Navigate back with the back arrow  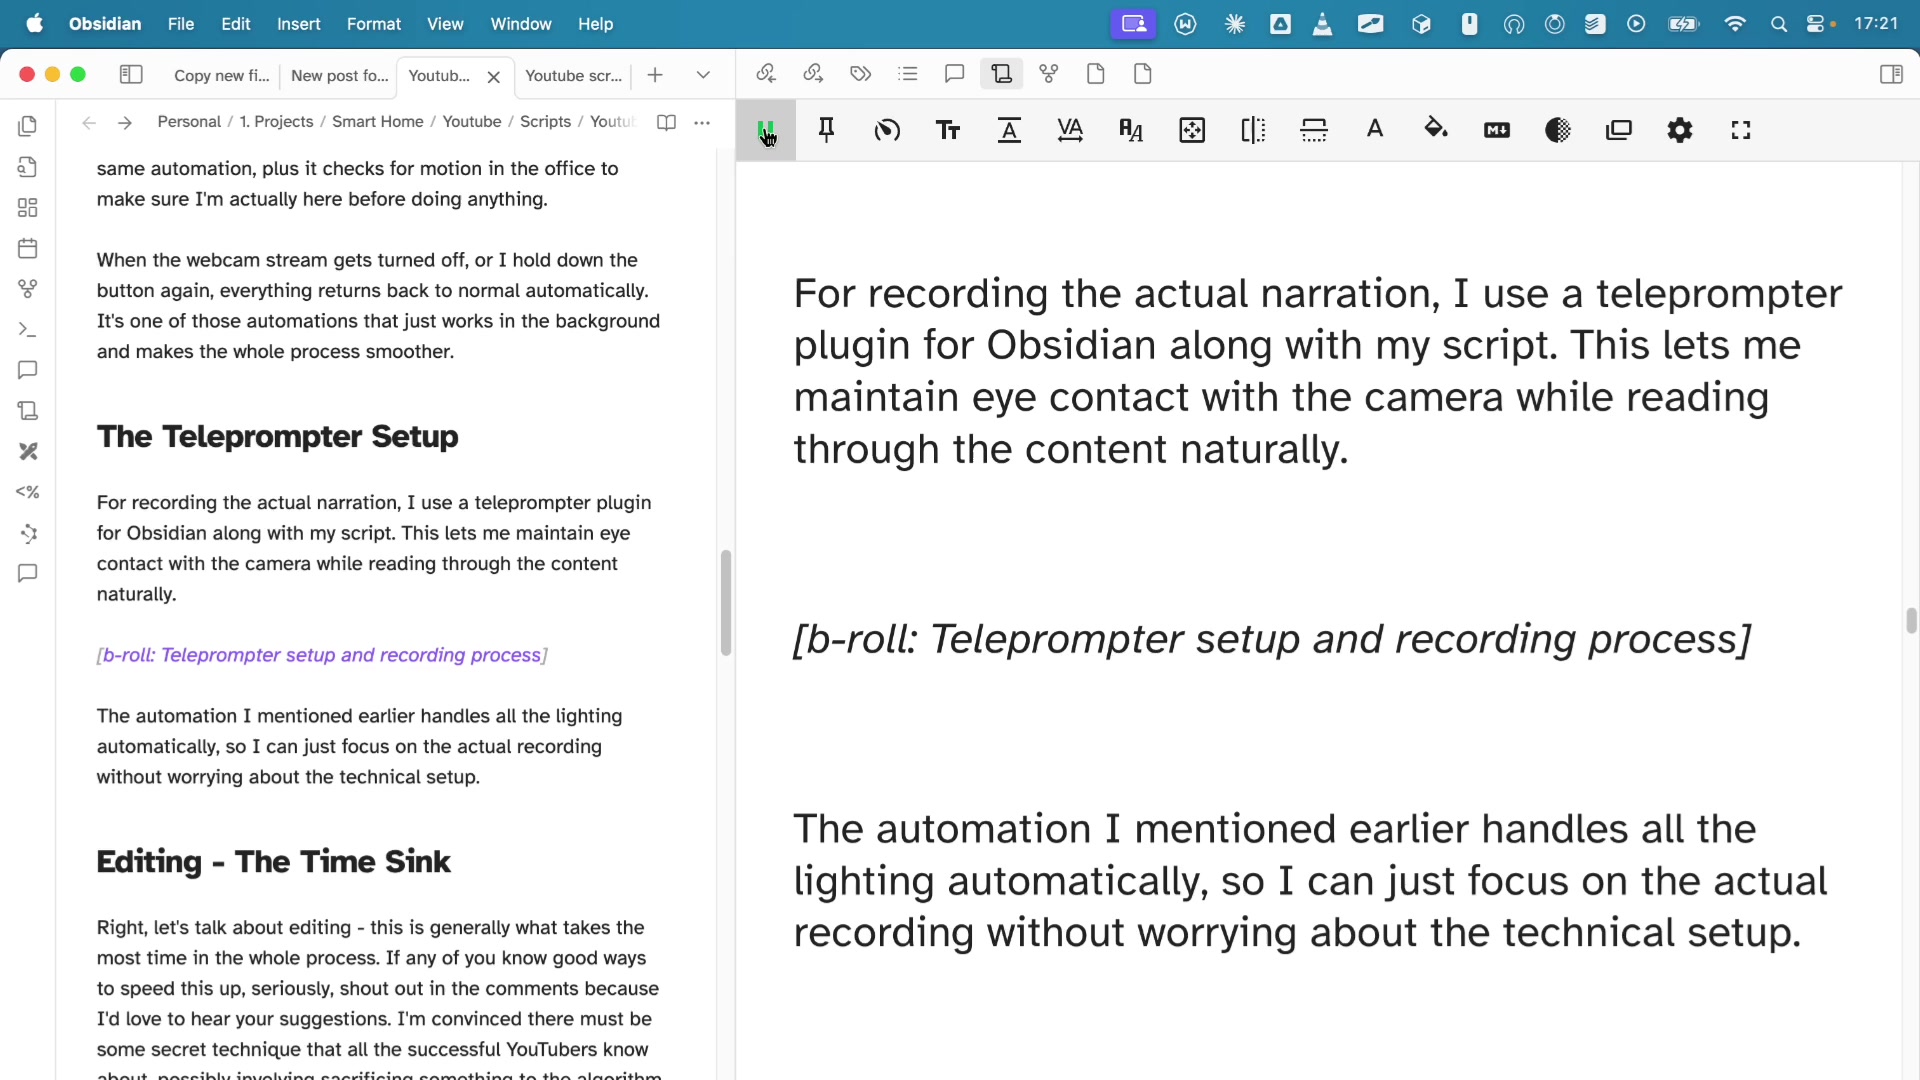click(88, 122)
